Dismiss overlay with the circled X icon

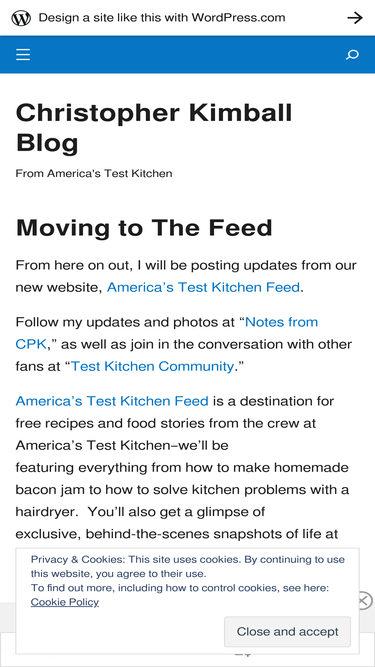click(x=364, y=600)
